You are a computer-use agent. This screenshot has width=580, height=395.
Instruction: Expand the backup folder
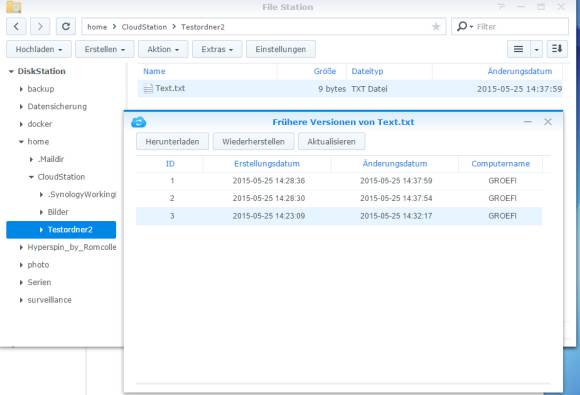pyautogui.click(x=21, y=89)
